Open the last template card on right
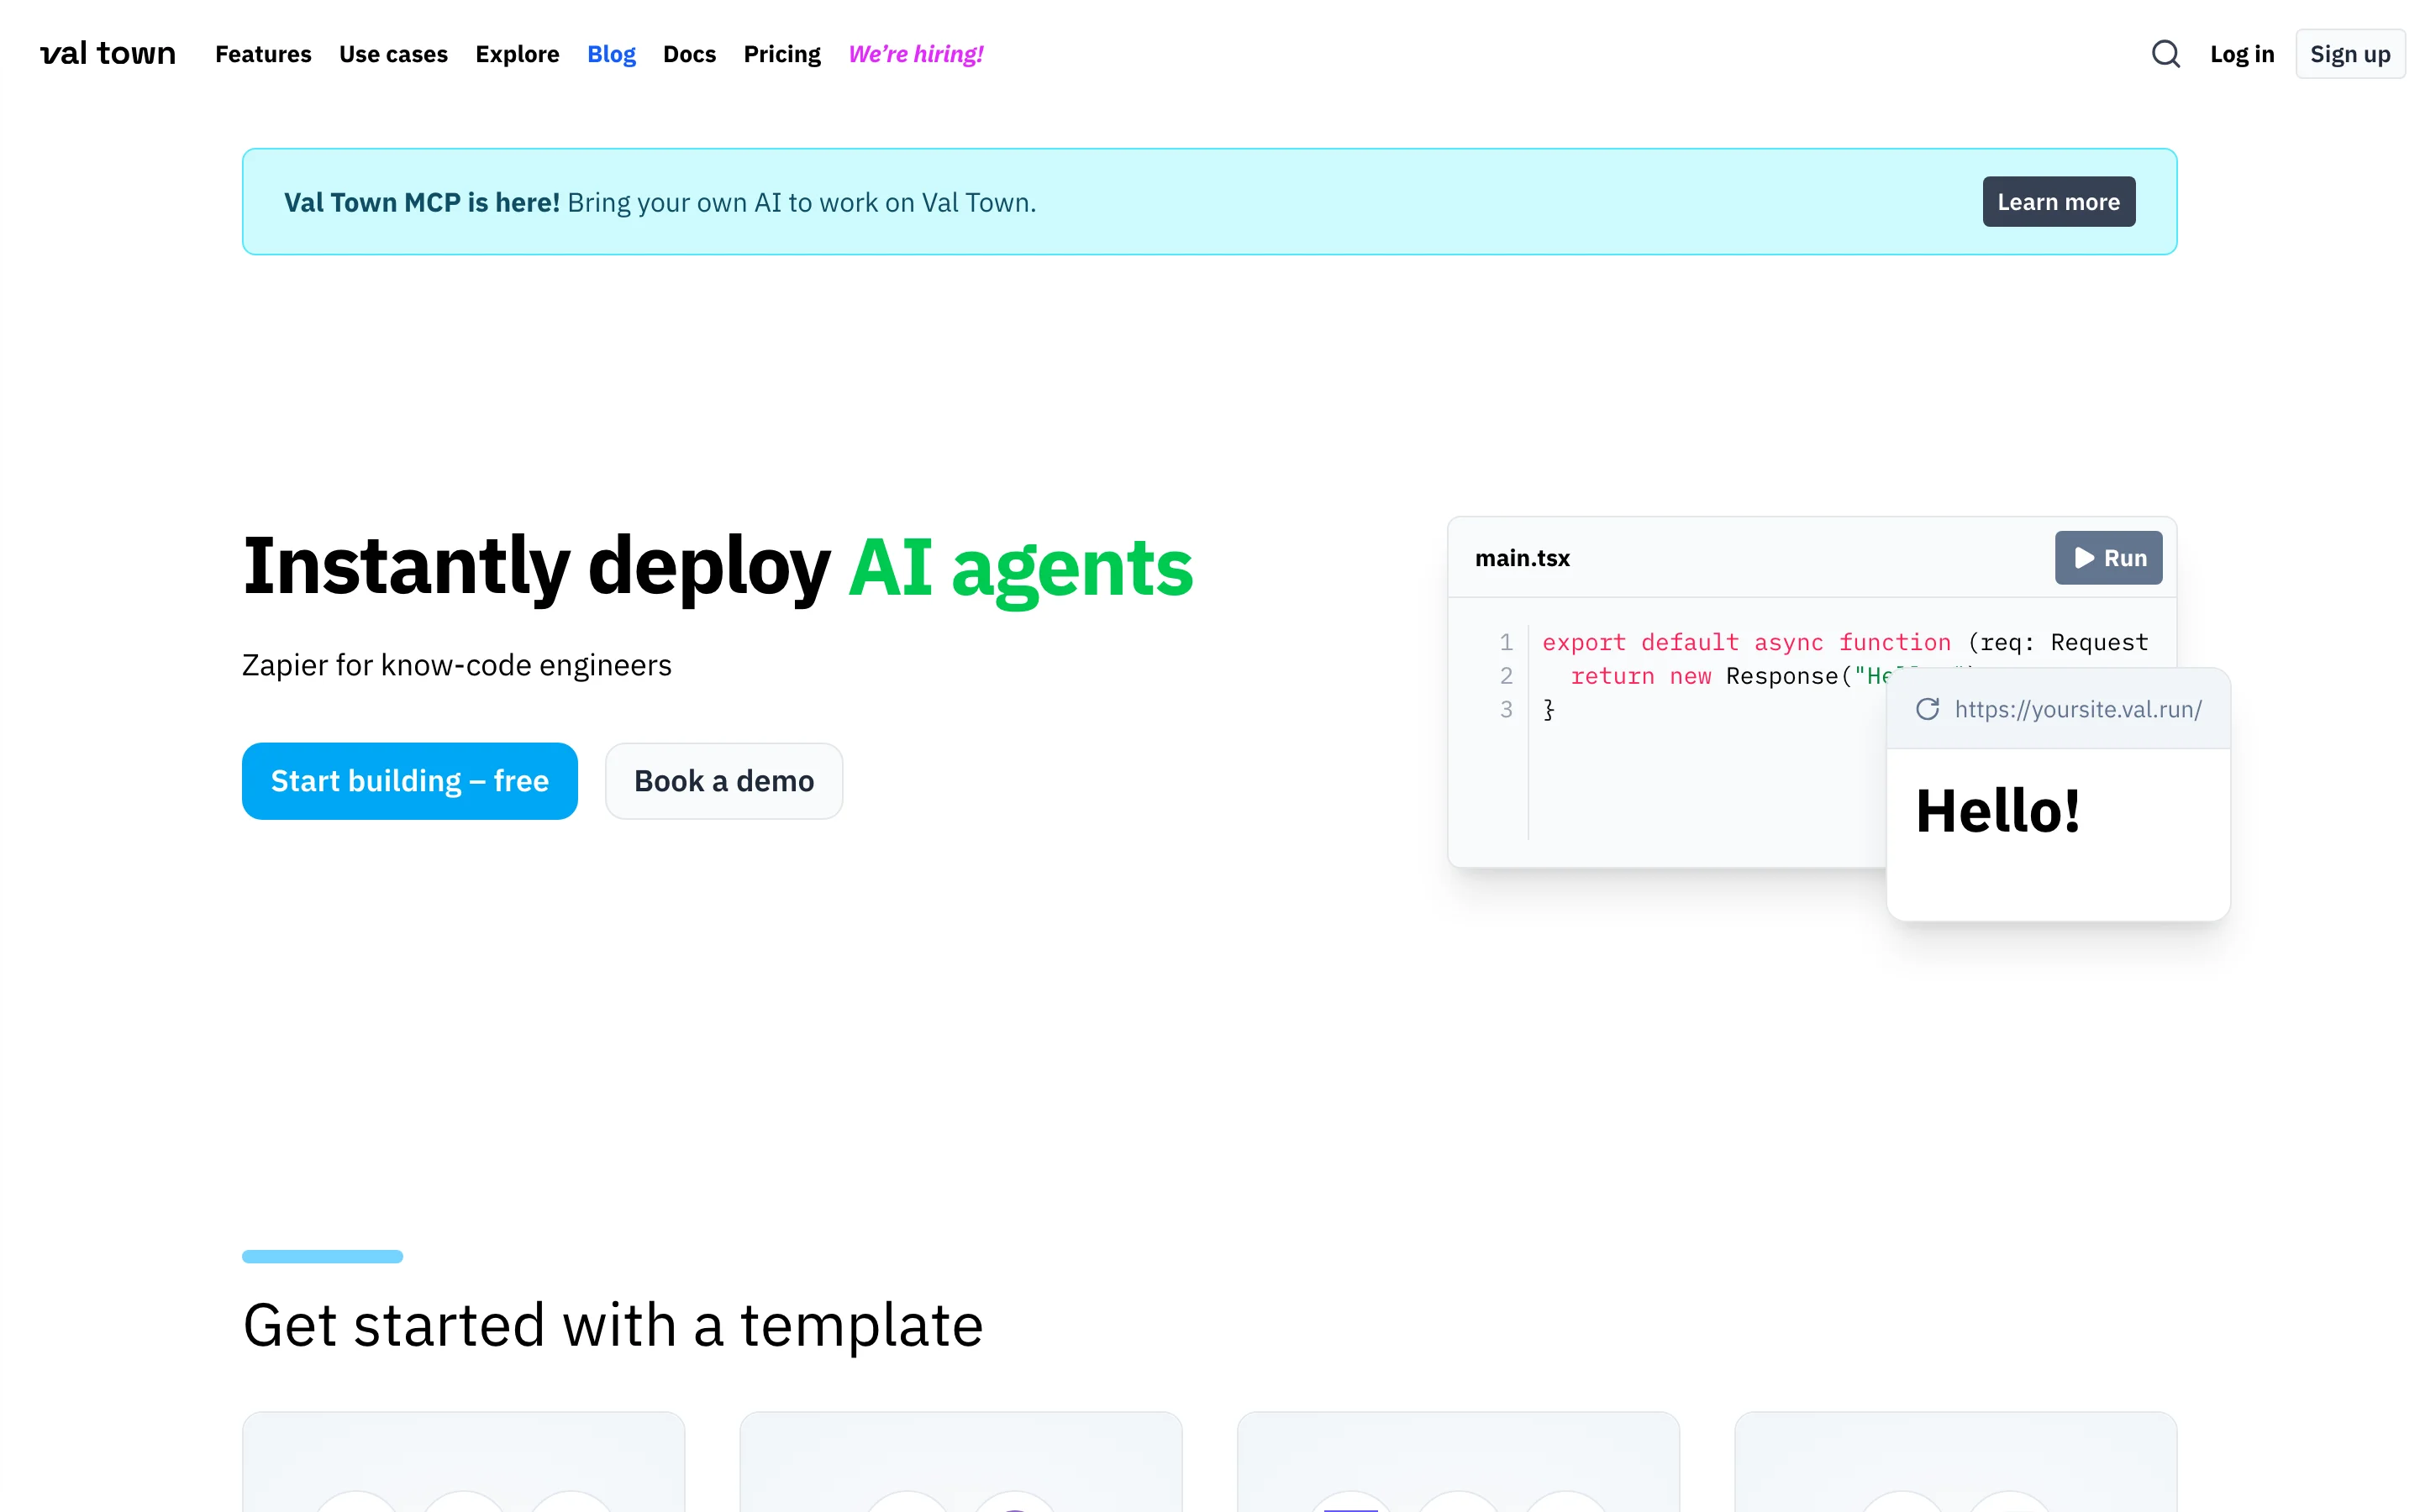The image size is (2420, 1512). coord(1955,1462)
